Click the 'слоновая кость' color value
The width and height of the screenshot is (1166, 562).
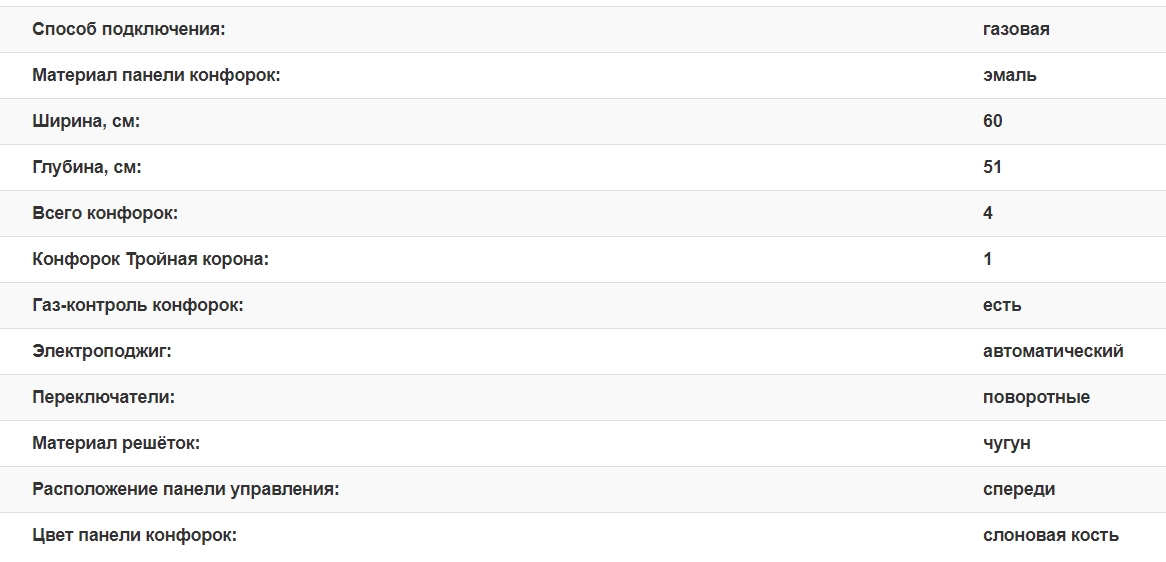tap(1050, 535)
